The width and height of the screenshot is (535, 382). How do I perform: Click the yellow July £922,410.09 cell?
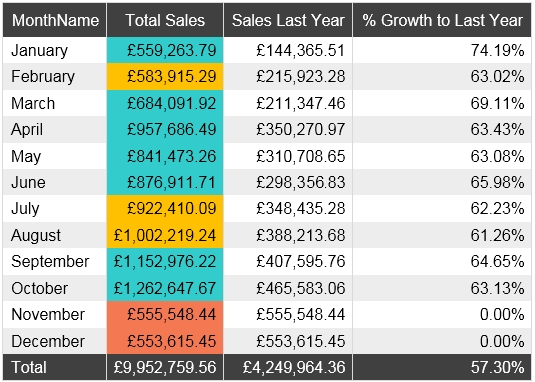(x=165, y=208)
